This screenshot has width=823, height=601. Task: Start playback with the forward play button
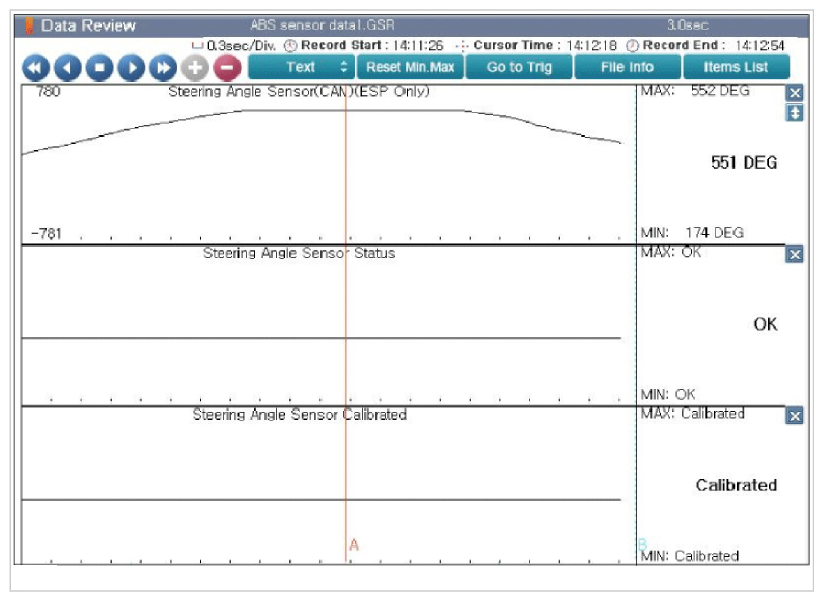coord(131,68)
